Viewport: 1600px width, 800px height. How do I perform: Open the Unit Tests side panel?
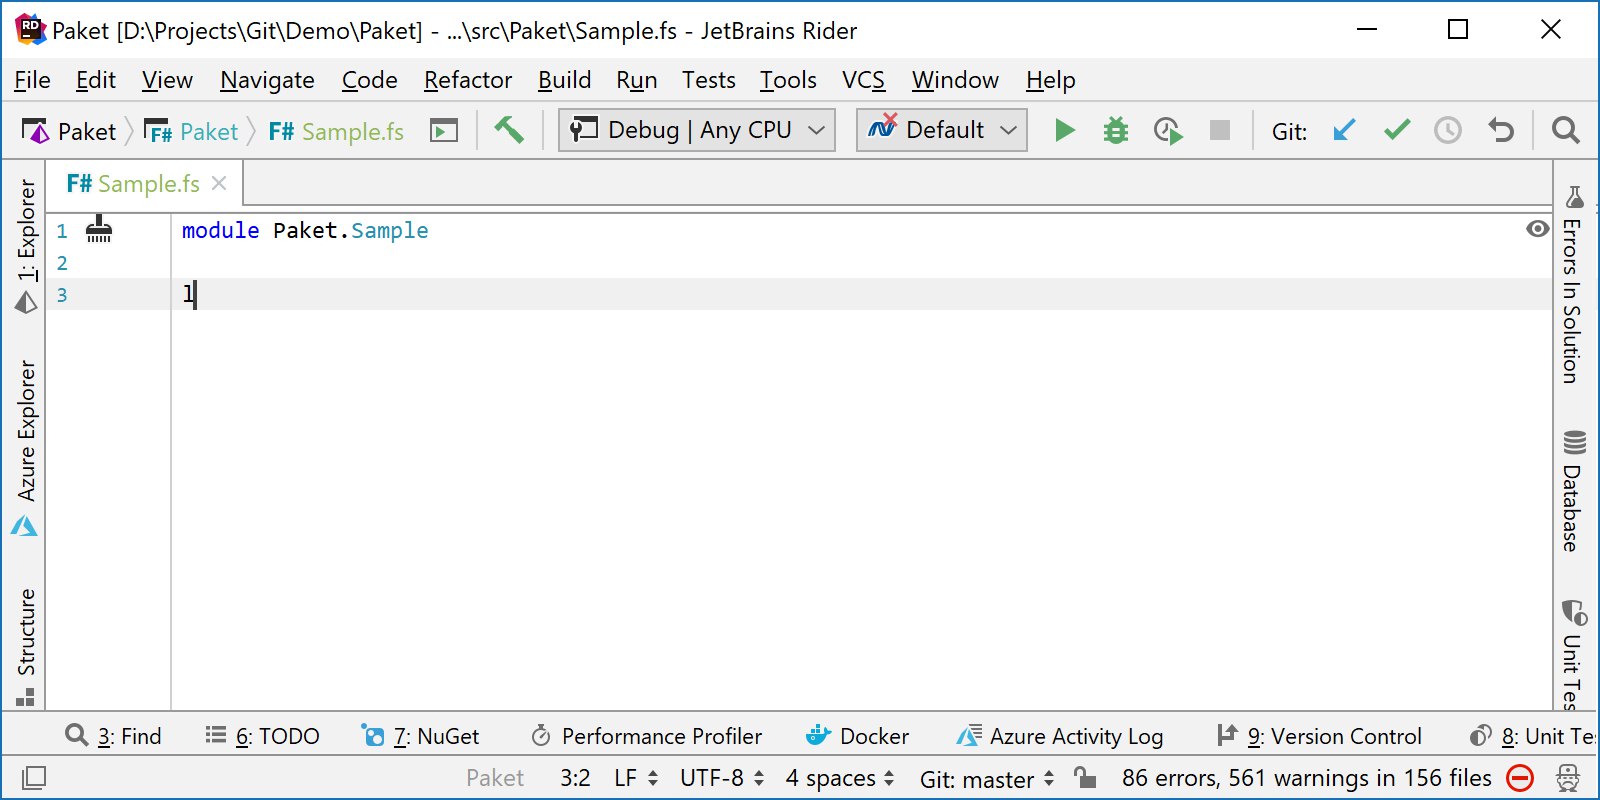click(x=1573, y=654)
